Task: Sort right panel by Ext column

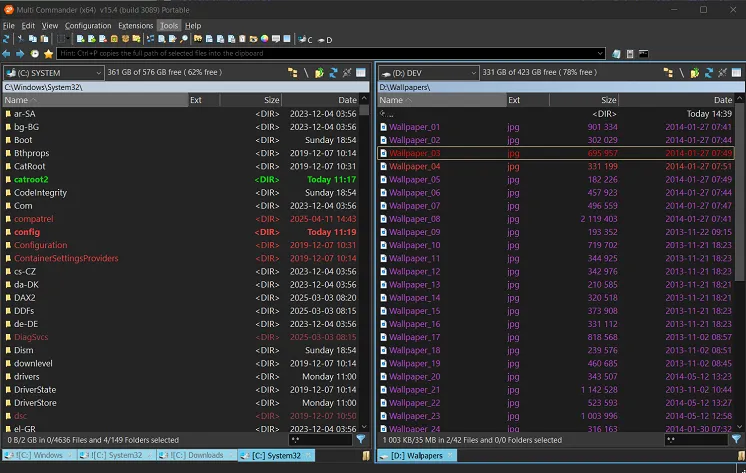Action: (528, 100)
